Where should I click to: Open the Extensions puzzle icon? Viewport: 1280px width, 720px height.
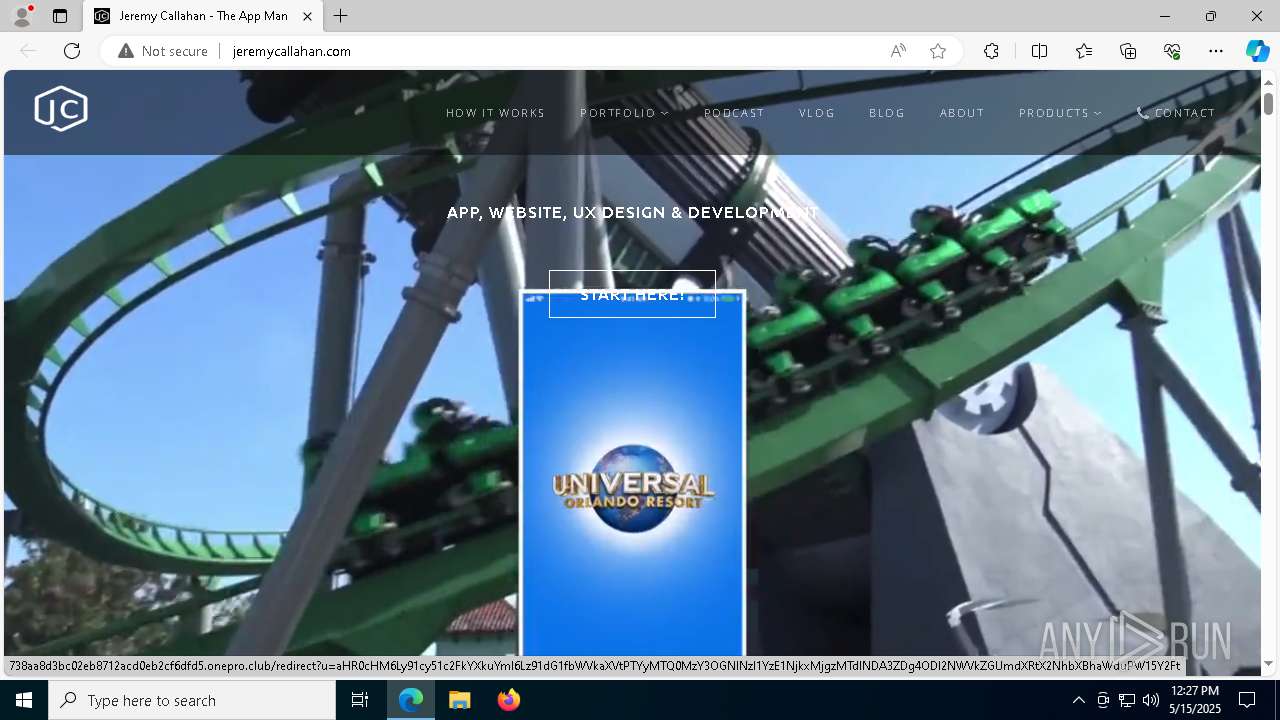(991, 51)
